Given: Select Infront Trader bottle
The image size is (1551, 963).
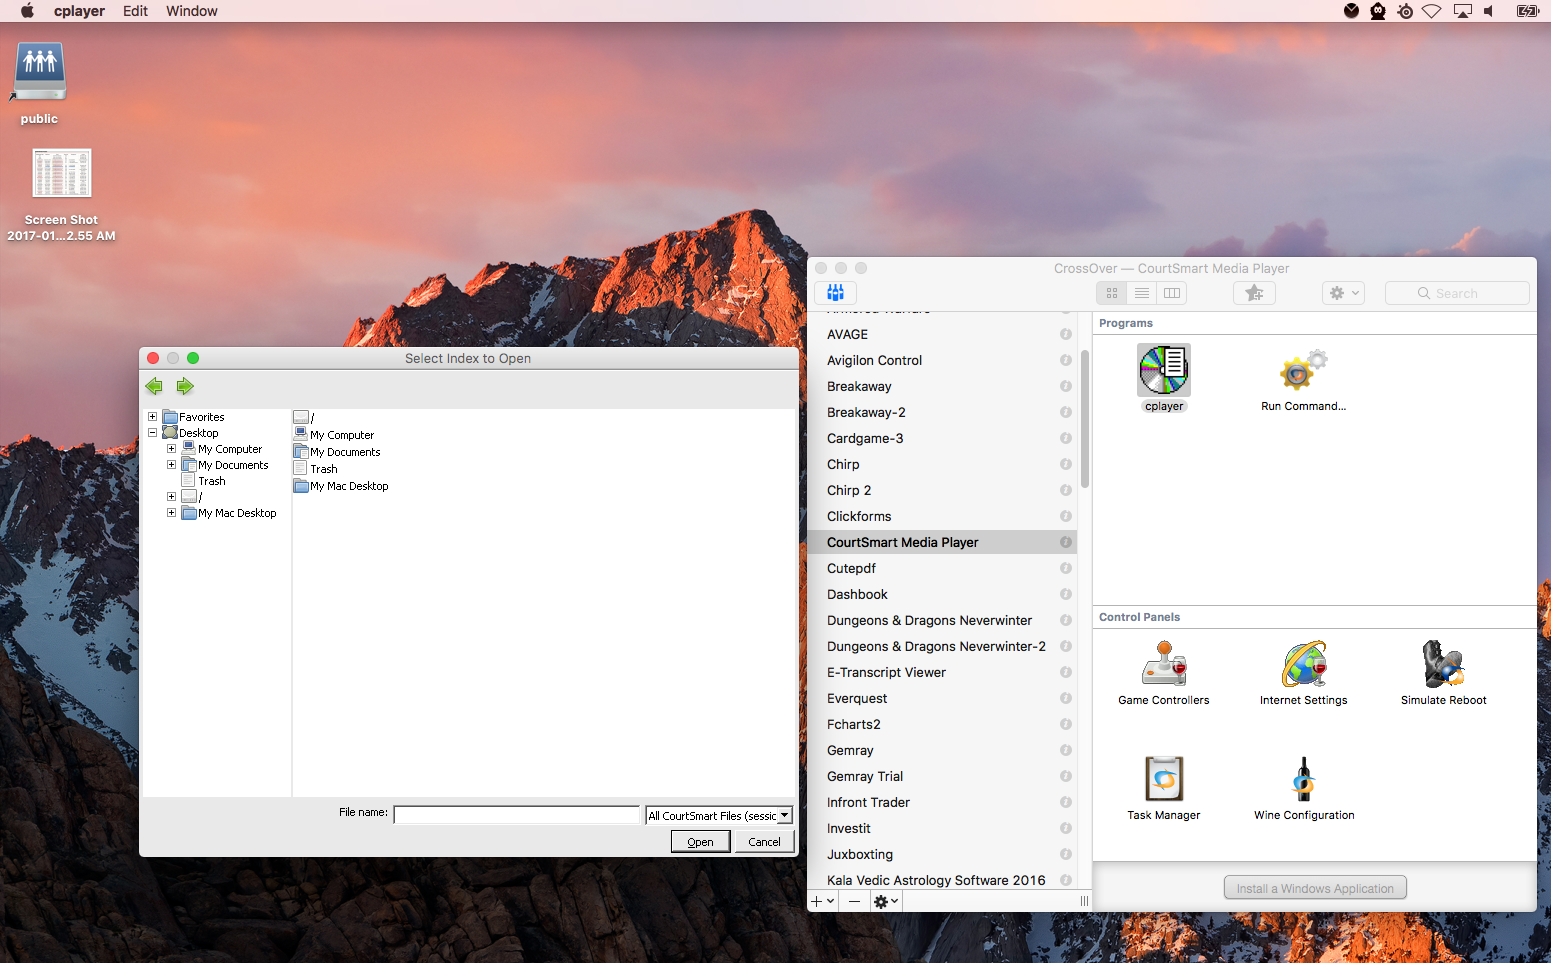Looking at the screenshot, I should click(941, 802).
